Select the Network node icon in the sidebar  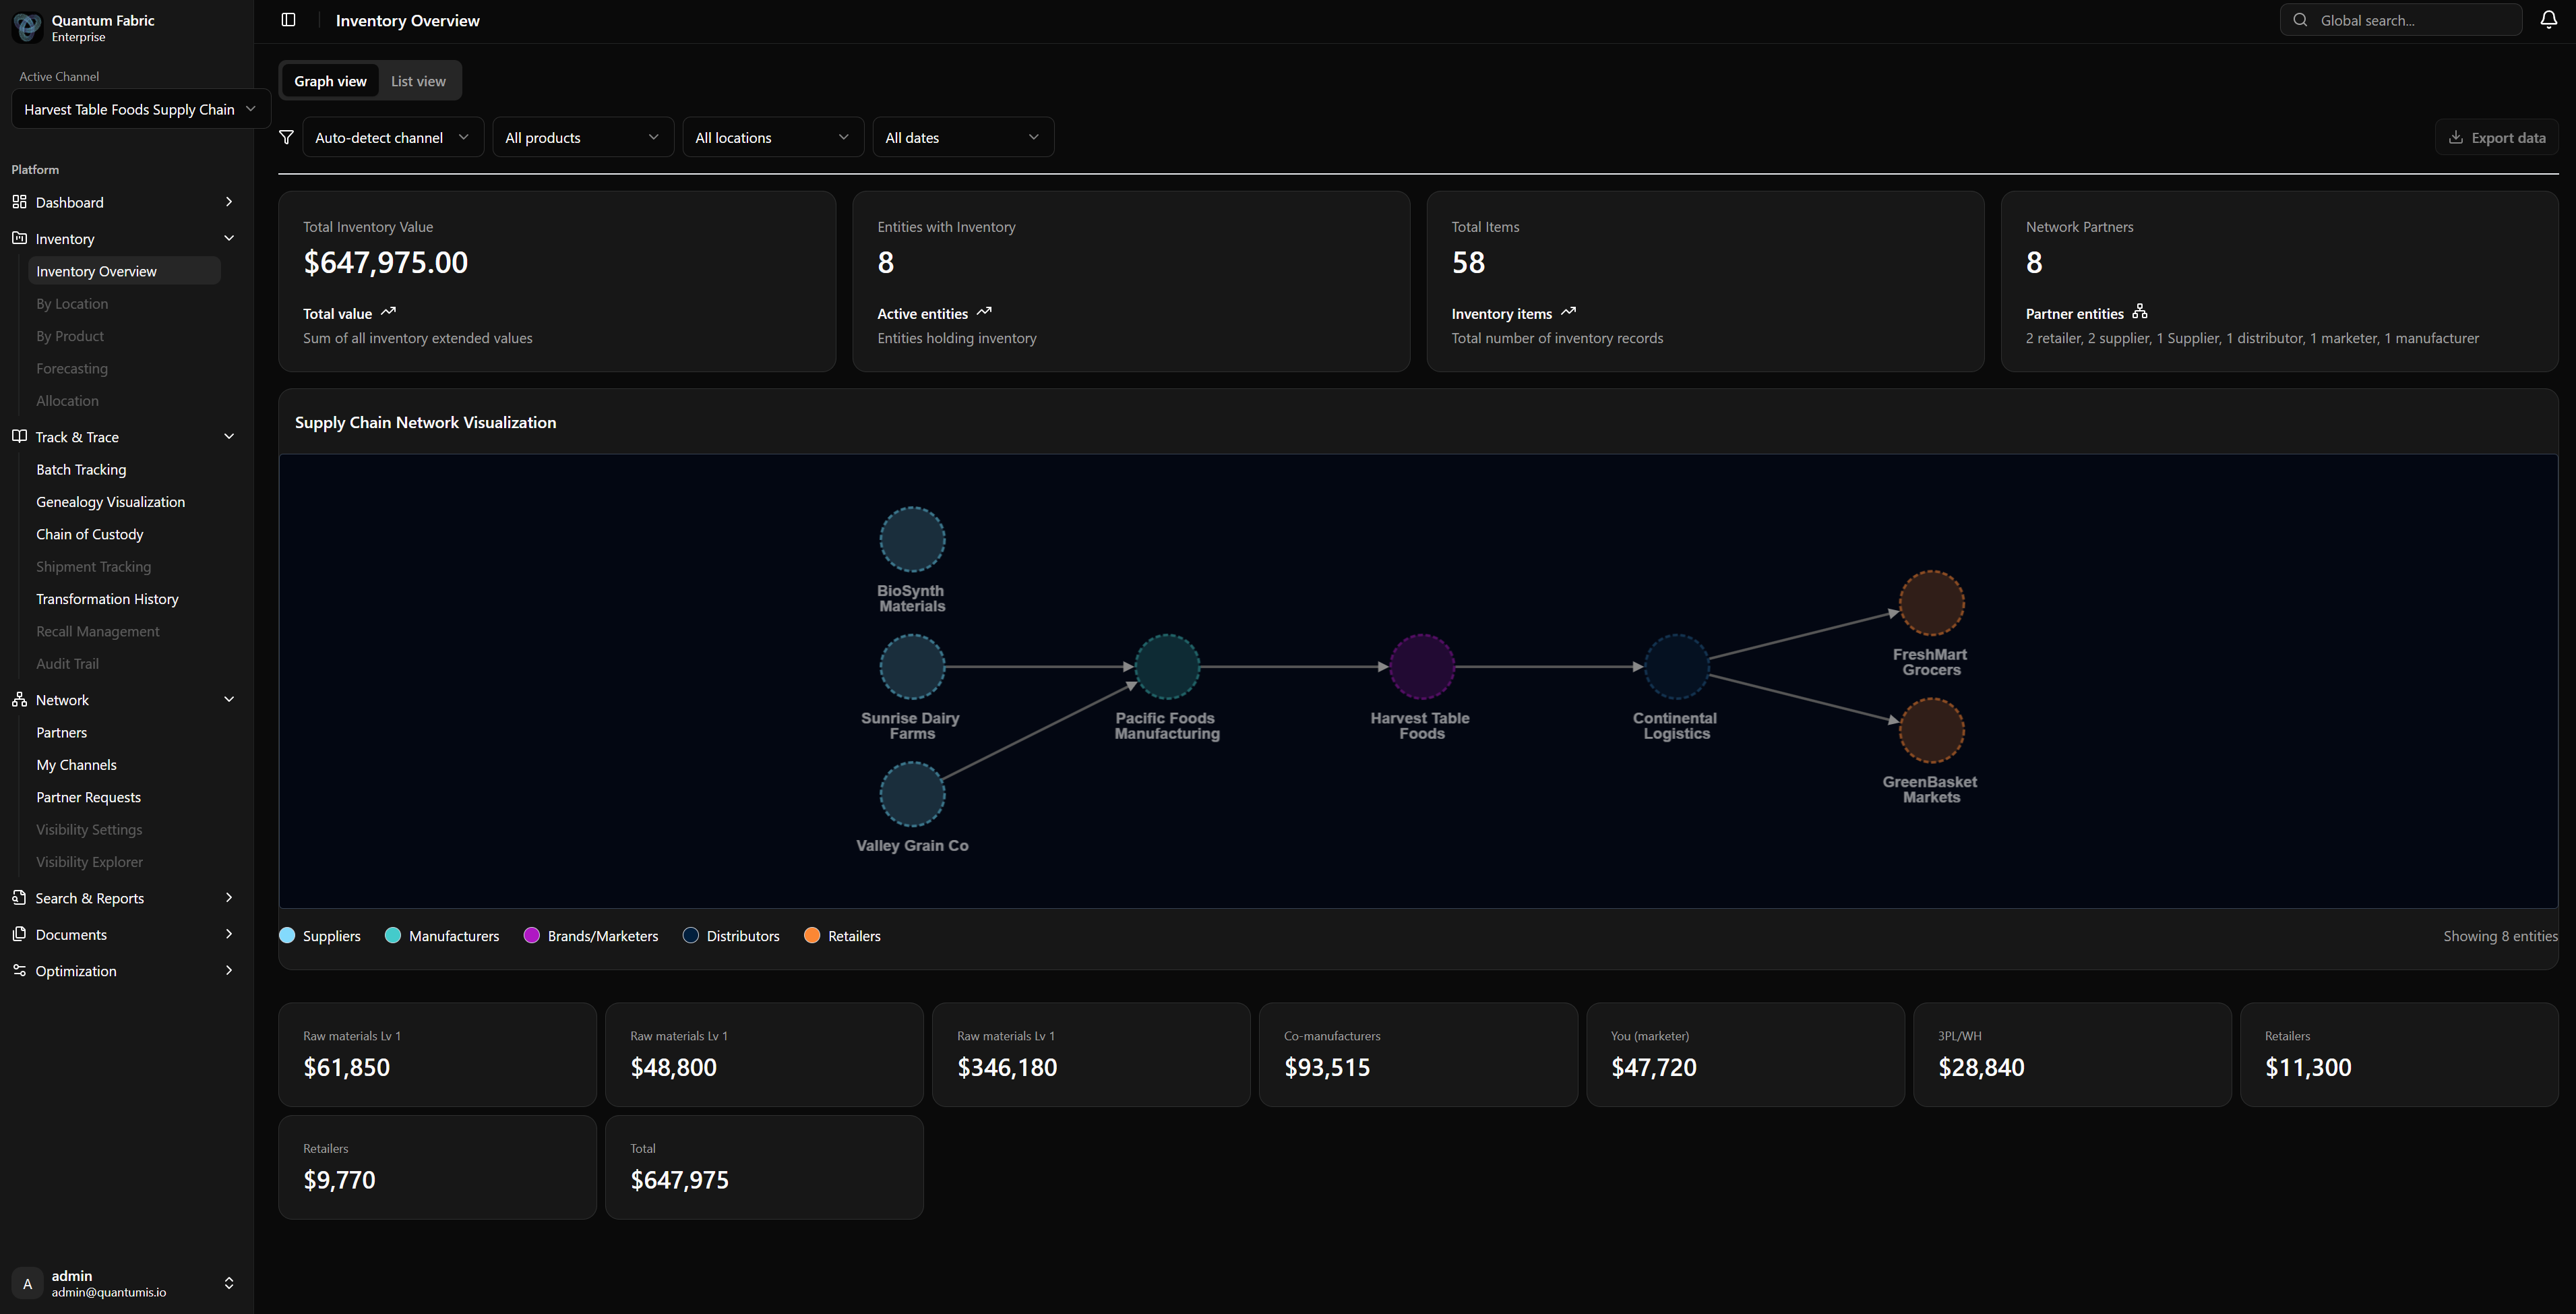point(19,699)
